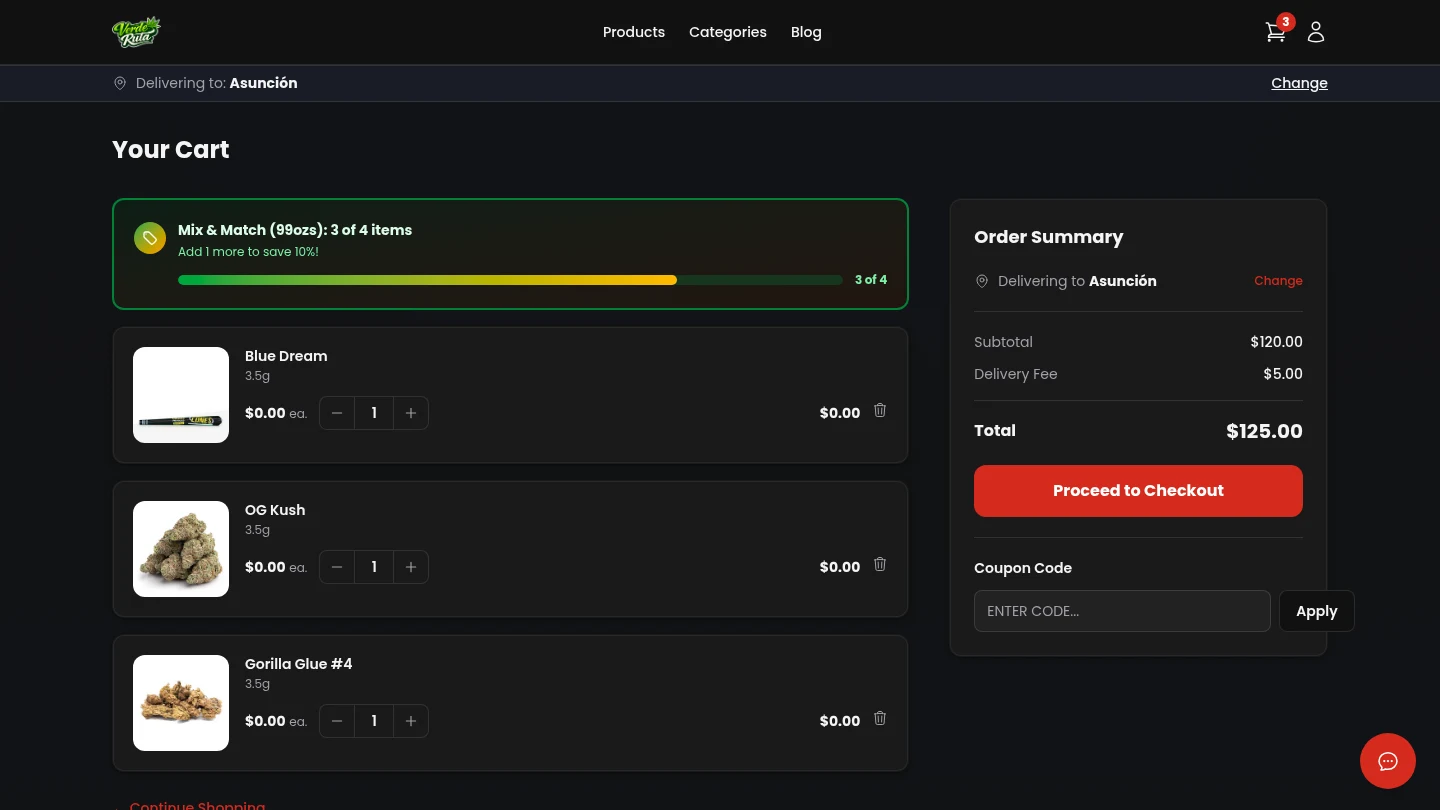Click the Continue Shopping link
This screenshot has height=810, width=1440.
tap(197, 805)
